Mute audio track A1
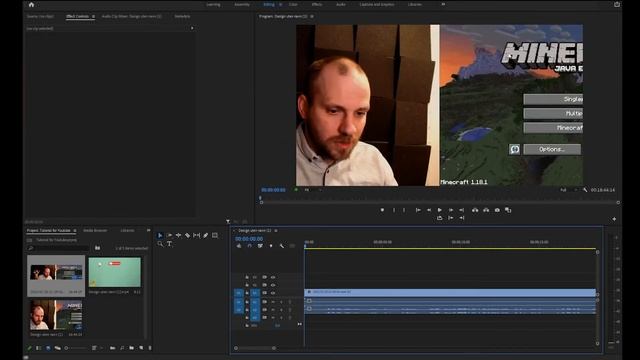Image resolution: width=640 pixels, height=360 pixels. pyautogui.click(x=273, y=302)
